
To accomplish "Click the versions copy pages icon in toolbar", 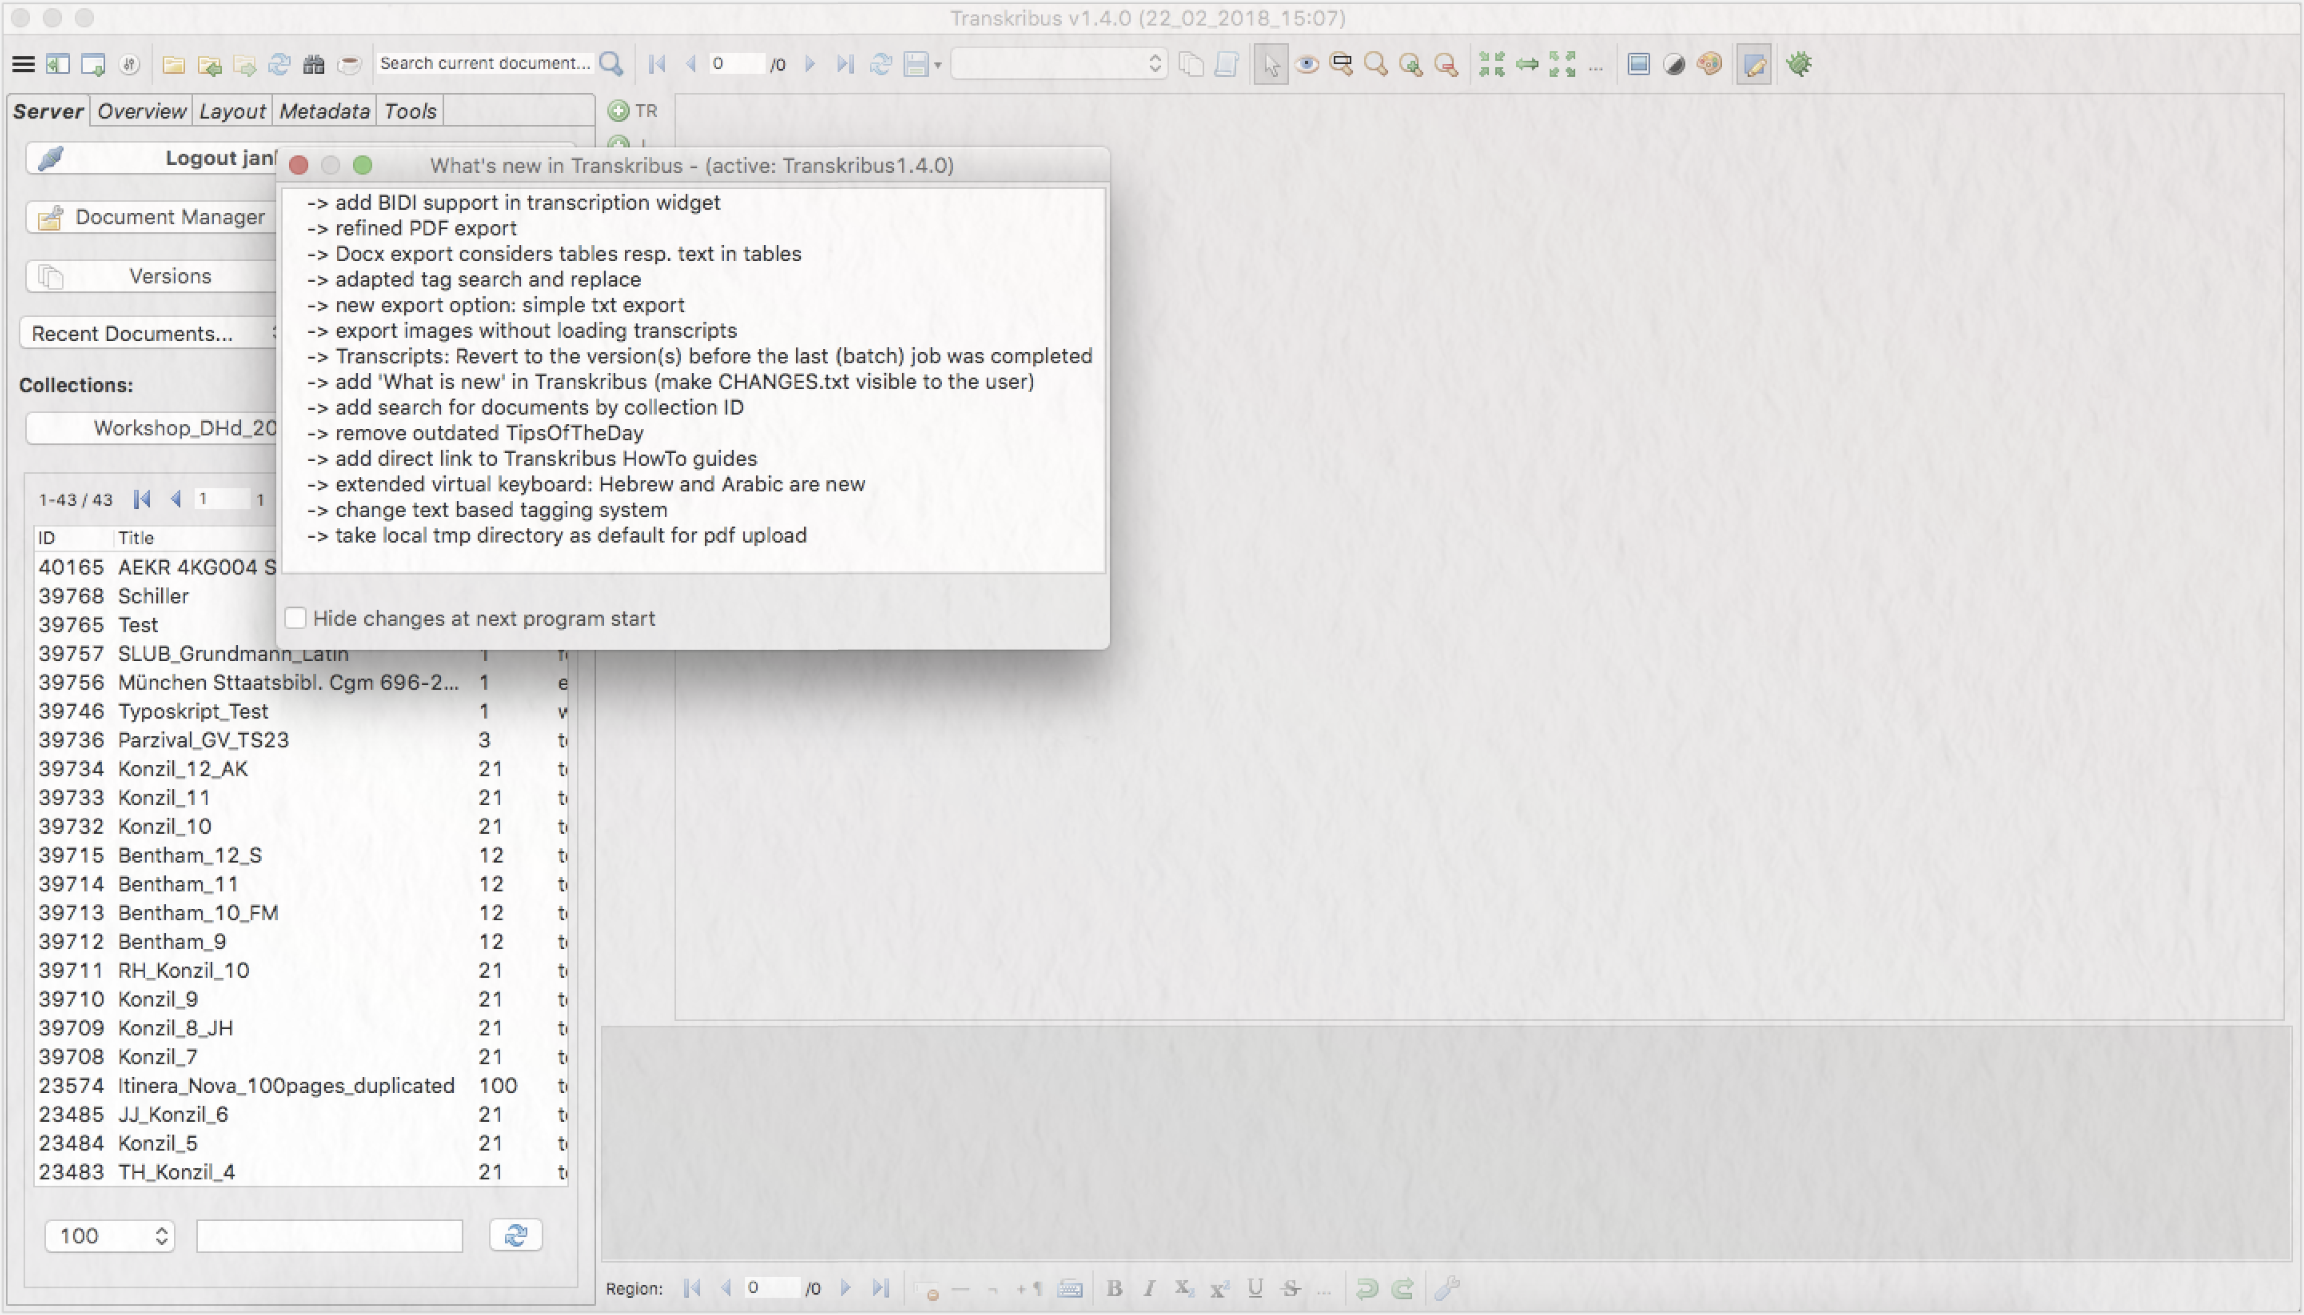I will click(1191, 64).
